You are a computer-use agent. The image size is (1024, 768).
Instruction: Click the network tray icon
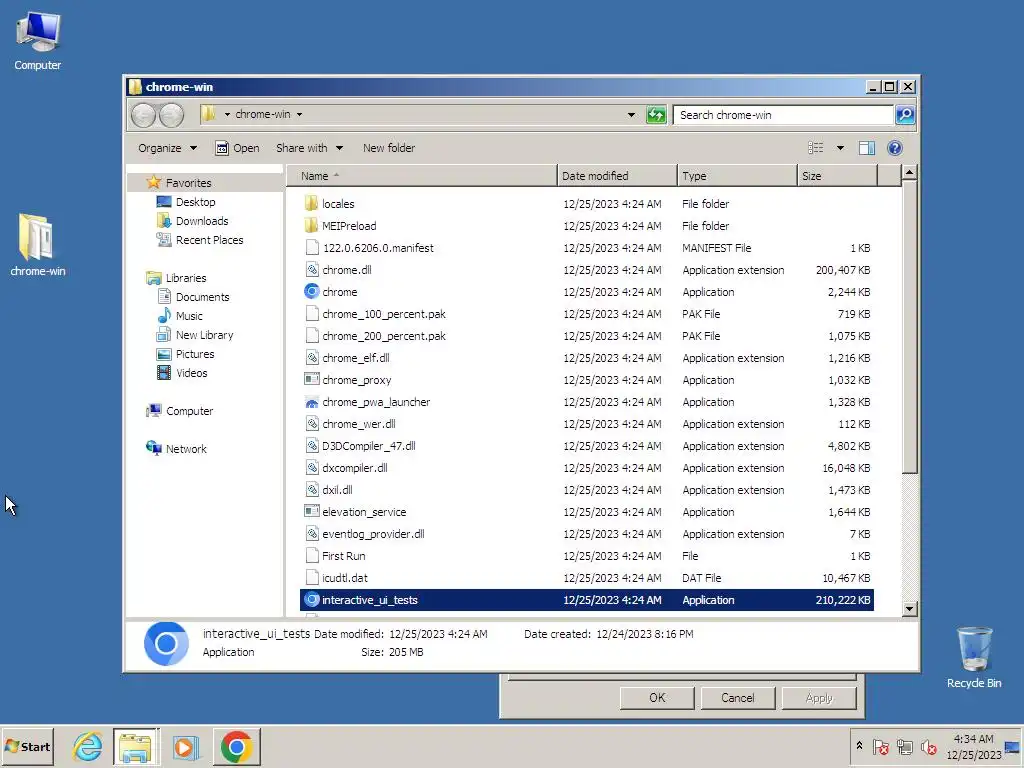pyautogui.click(x=904, y=747)
